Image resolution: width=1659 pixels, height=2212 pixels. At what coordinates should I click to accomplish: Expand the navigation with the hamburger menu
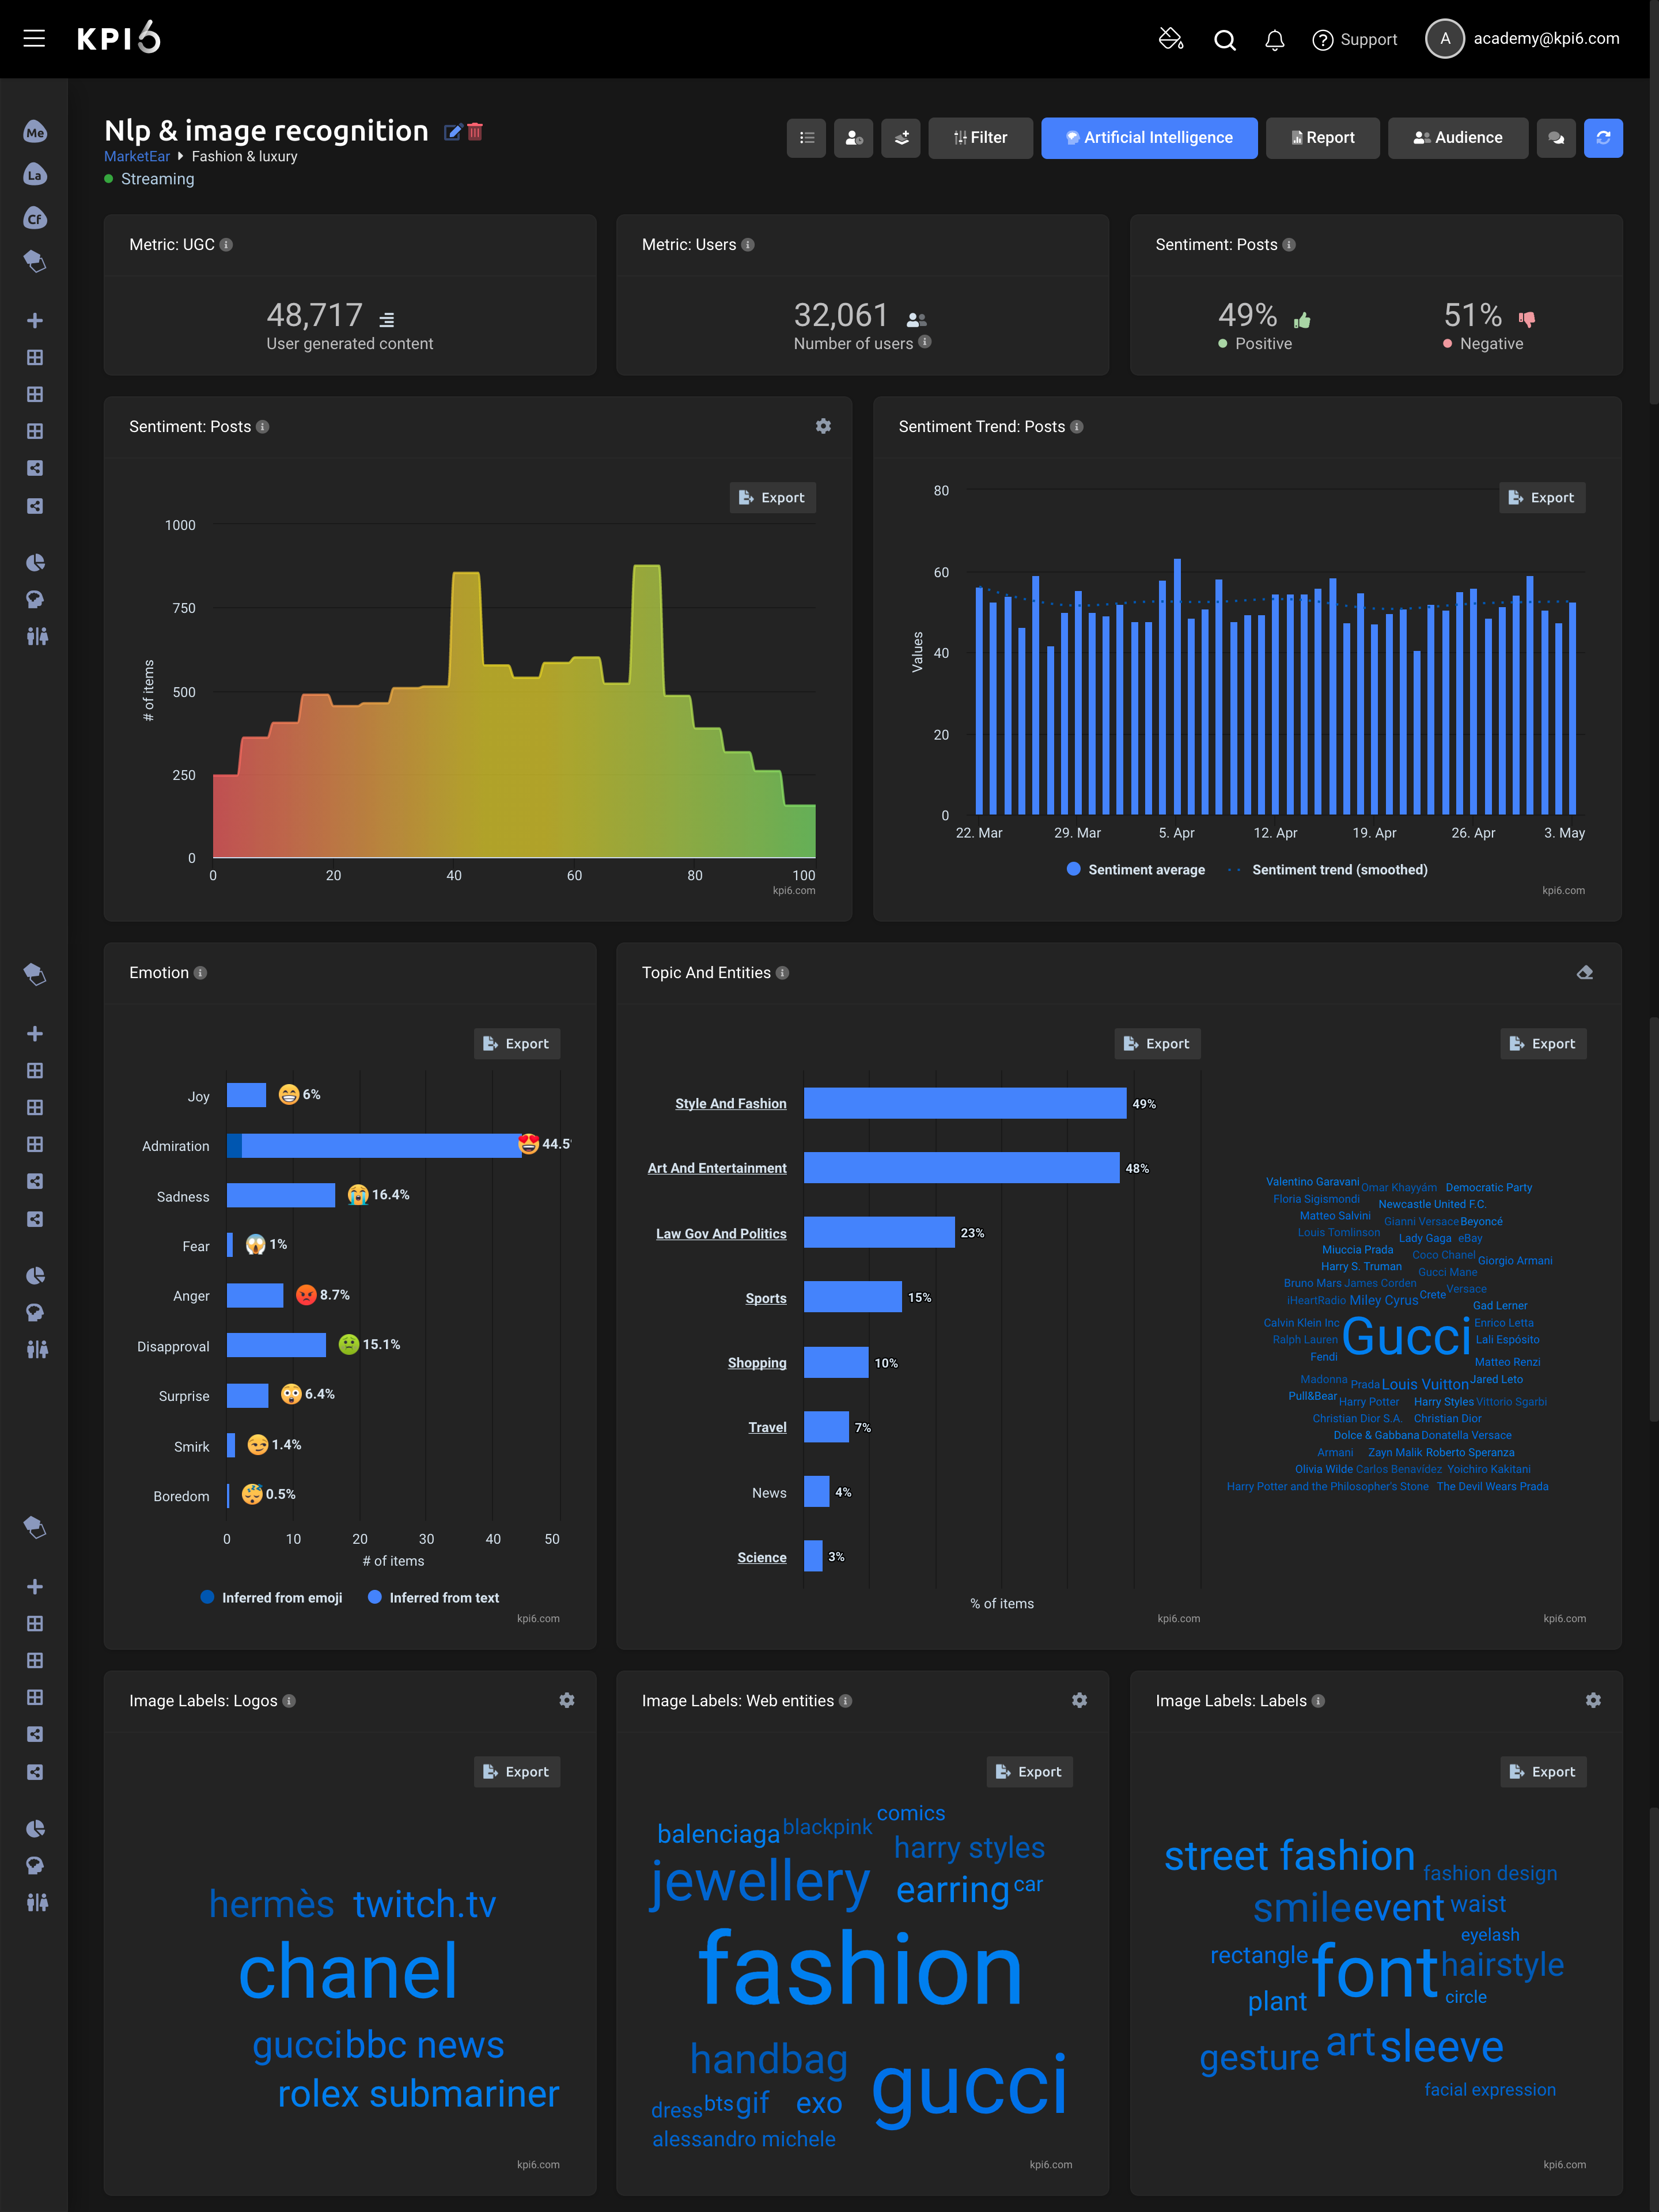point(34,38)
